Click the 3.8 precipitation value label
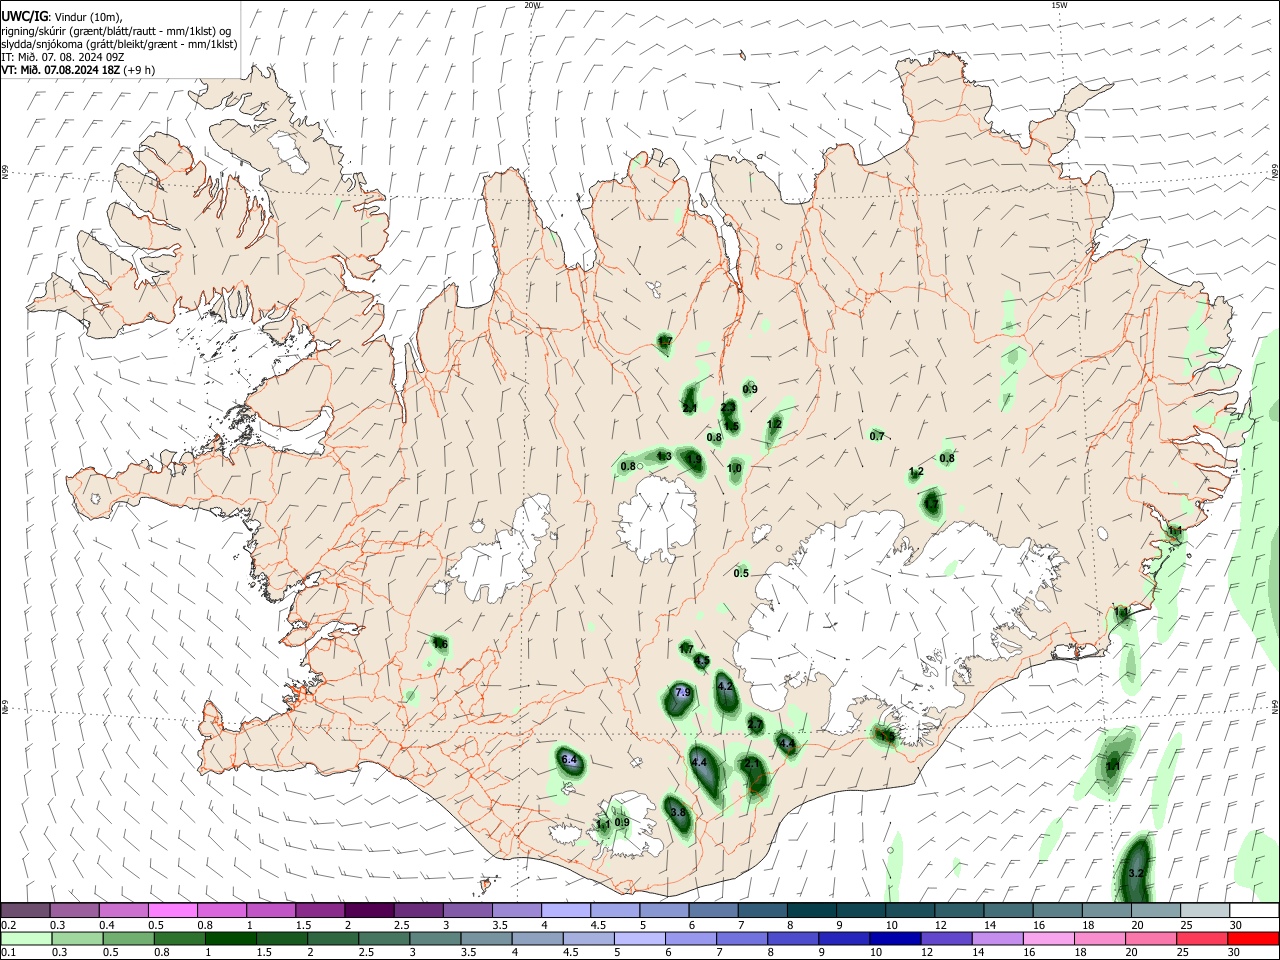This screenshot has width=1280, height=960. tap(677, 813)
